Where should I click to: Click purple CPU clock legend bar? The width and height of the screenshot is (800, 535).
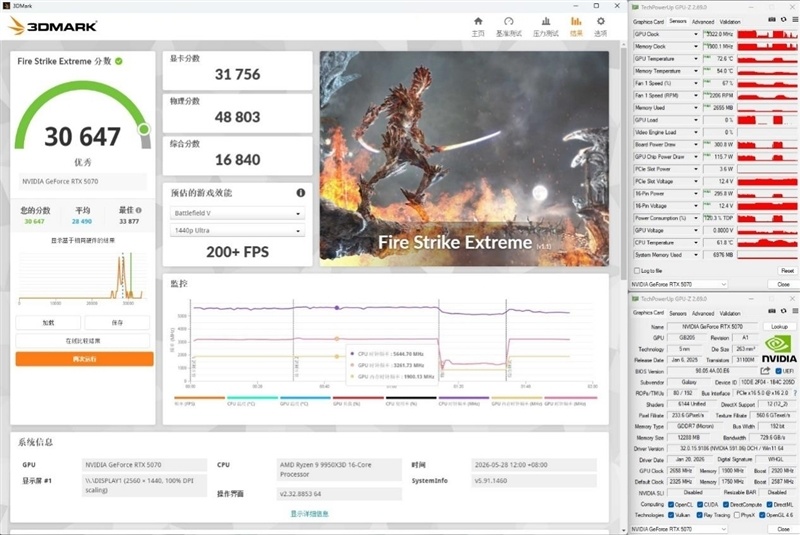464,398
